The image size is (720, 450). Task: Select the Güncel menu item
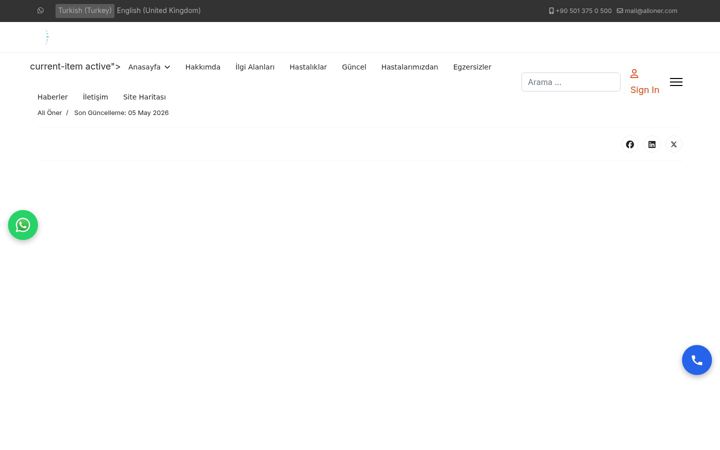click(x=354, y=67)
